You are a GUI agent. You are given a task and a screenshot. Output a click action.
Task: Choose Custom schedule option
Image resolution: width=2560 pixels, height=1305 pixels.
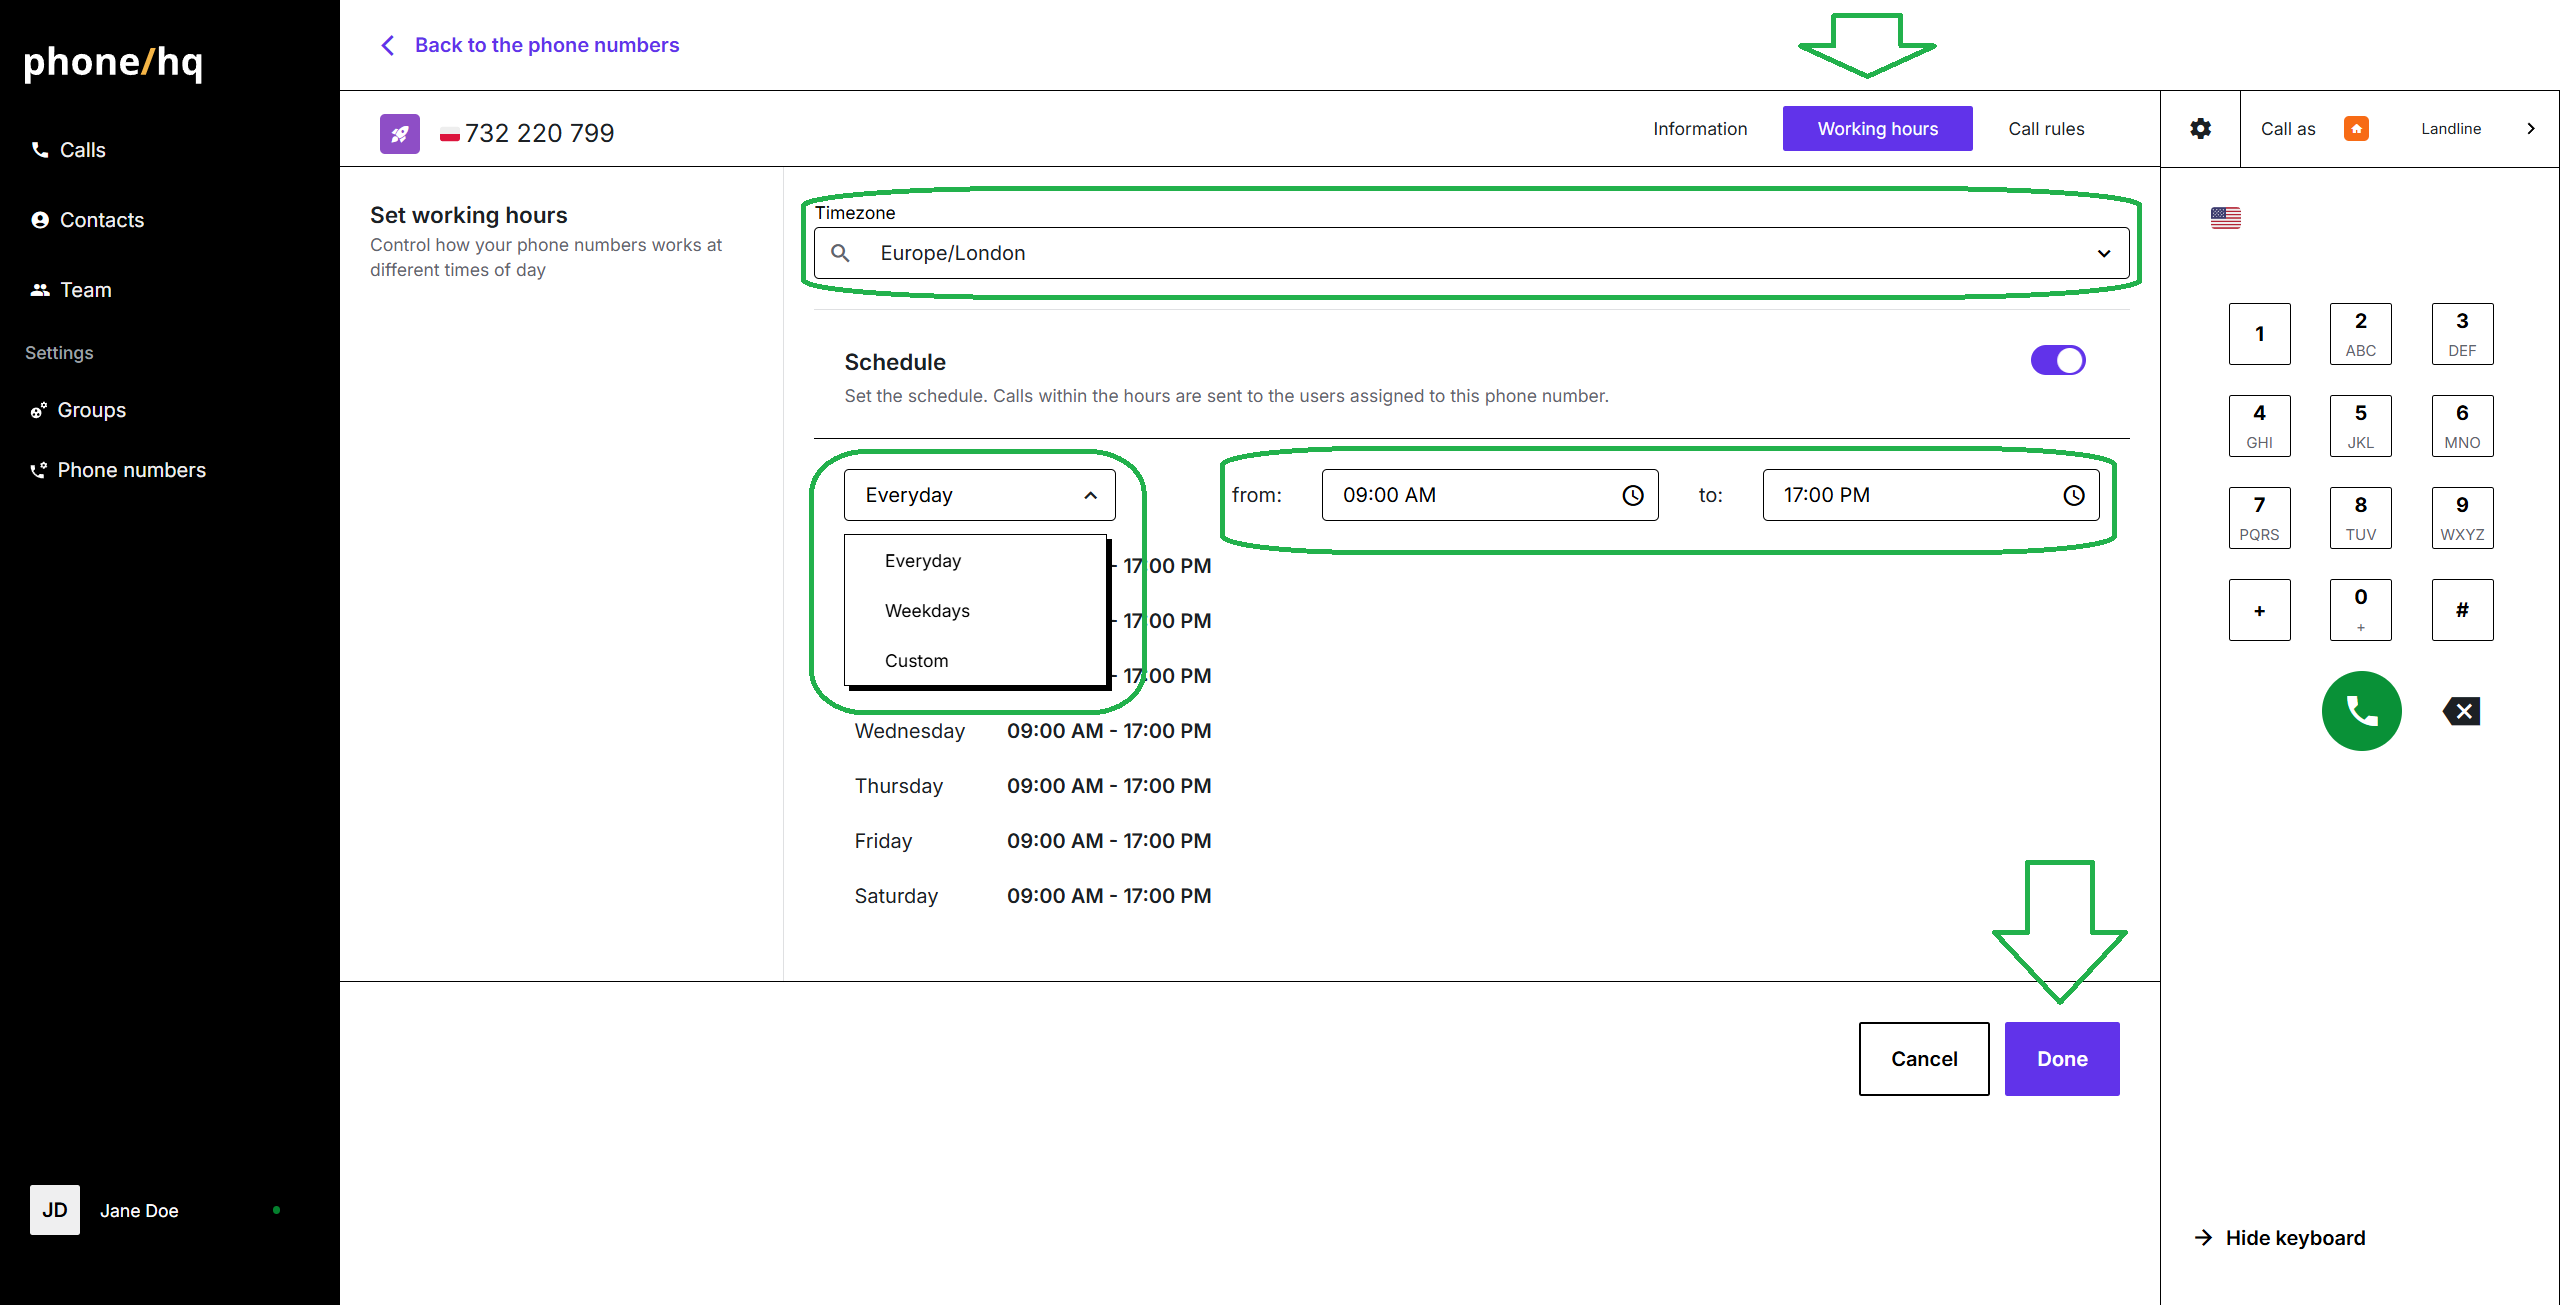(916, 661)
